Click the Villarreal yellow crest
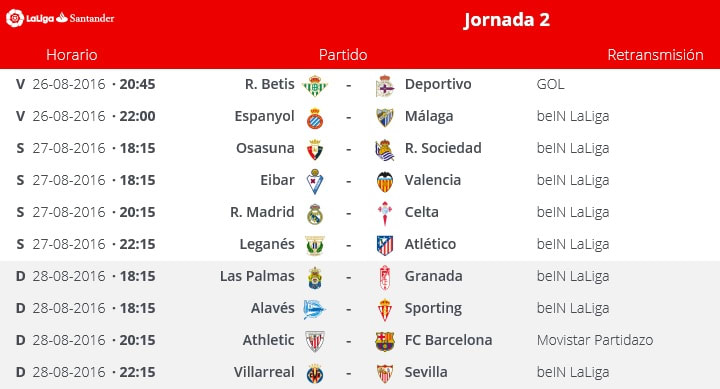The image size is (720, 389). [x=315, y=374]
